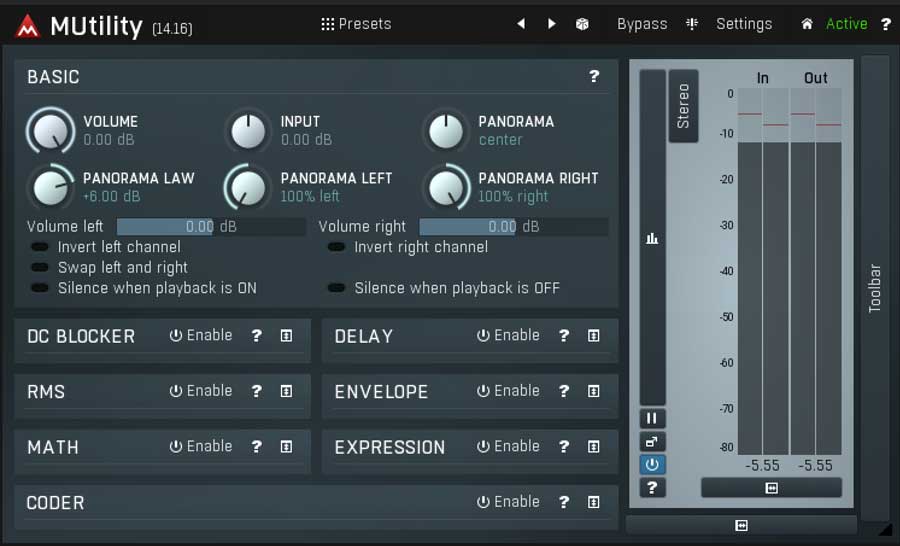Open the Presets browser
900x546 pixels.
(x=356, y=24)
